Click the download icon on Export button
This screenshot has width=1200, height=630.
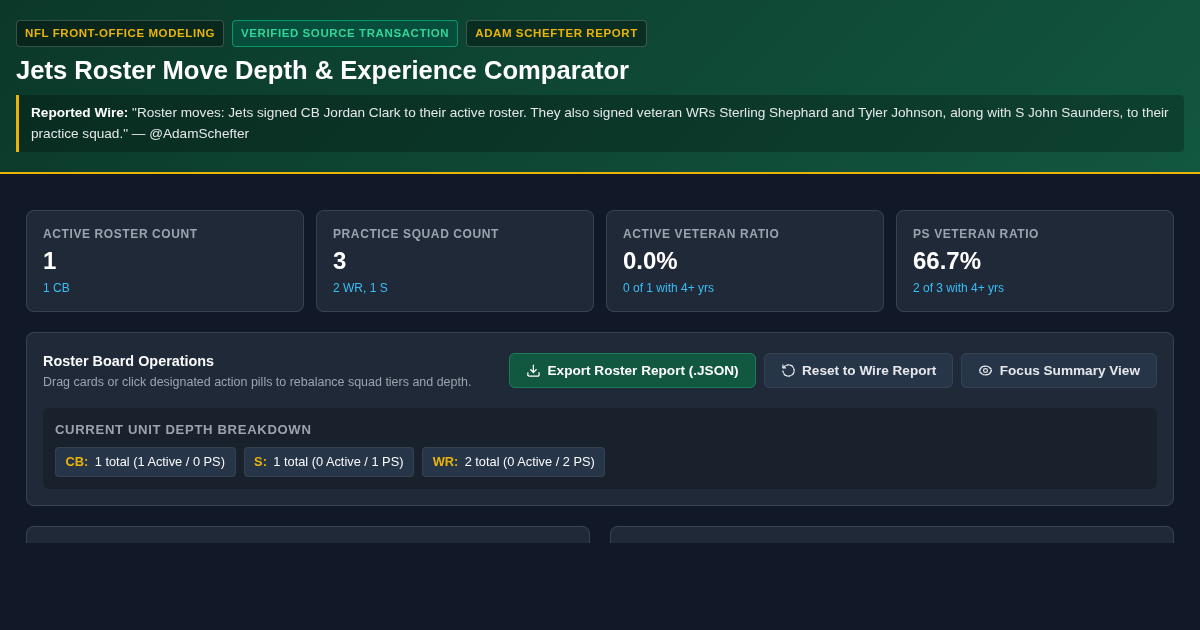point(533,371)
